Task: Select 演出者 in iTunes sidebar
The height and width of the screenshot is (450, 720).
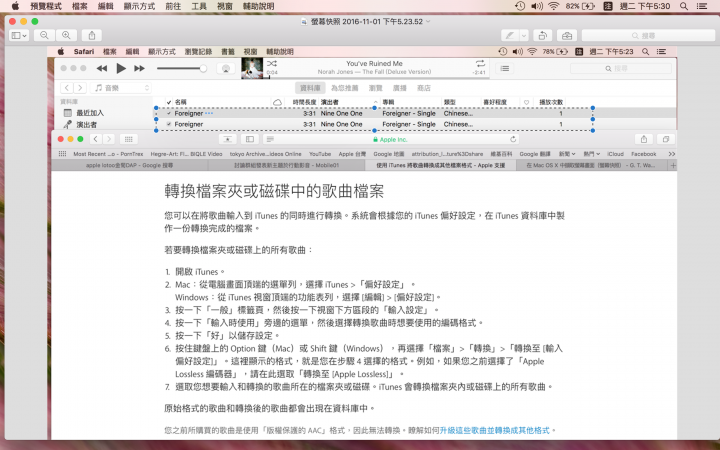Action: pos(86,124)
